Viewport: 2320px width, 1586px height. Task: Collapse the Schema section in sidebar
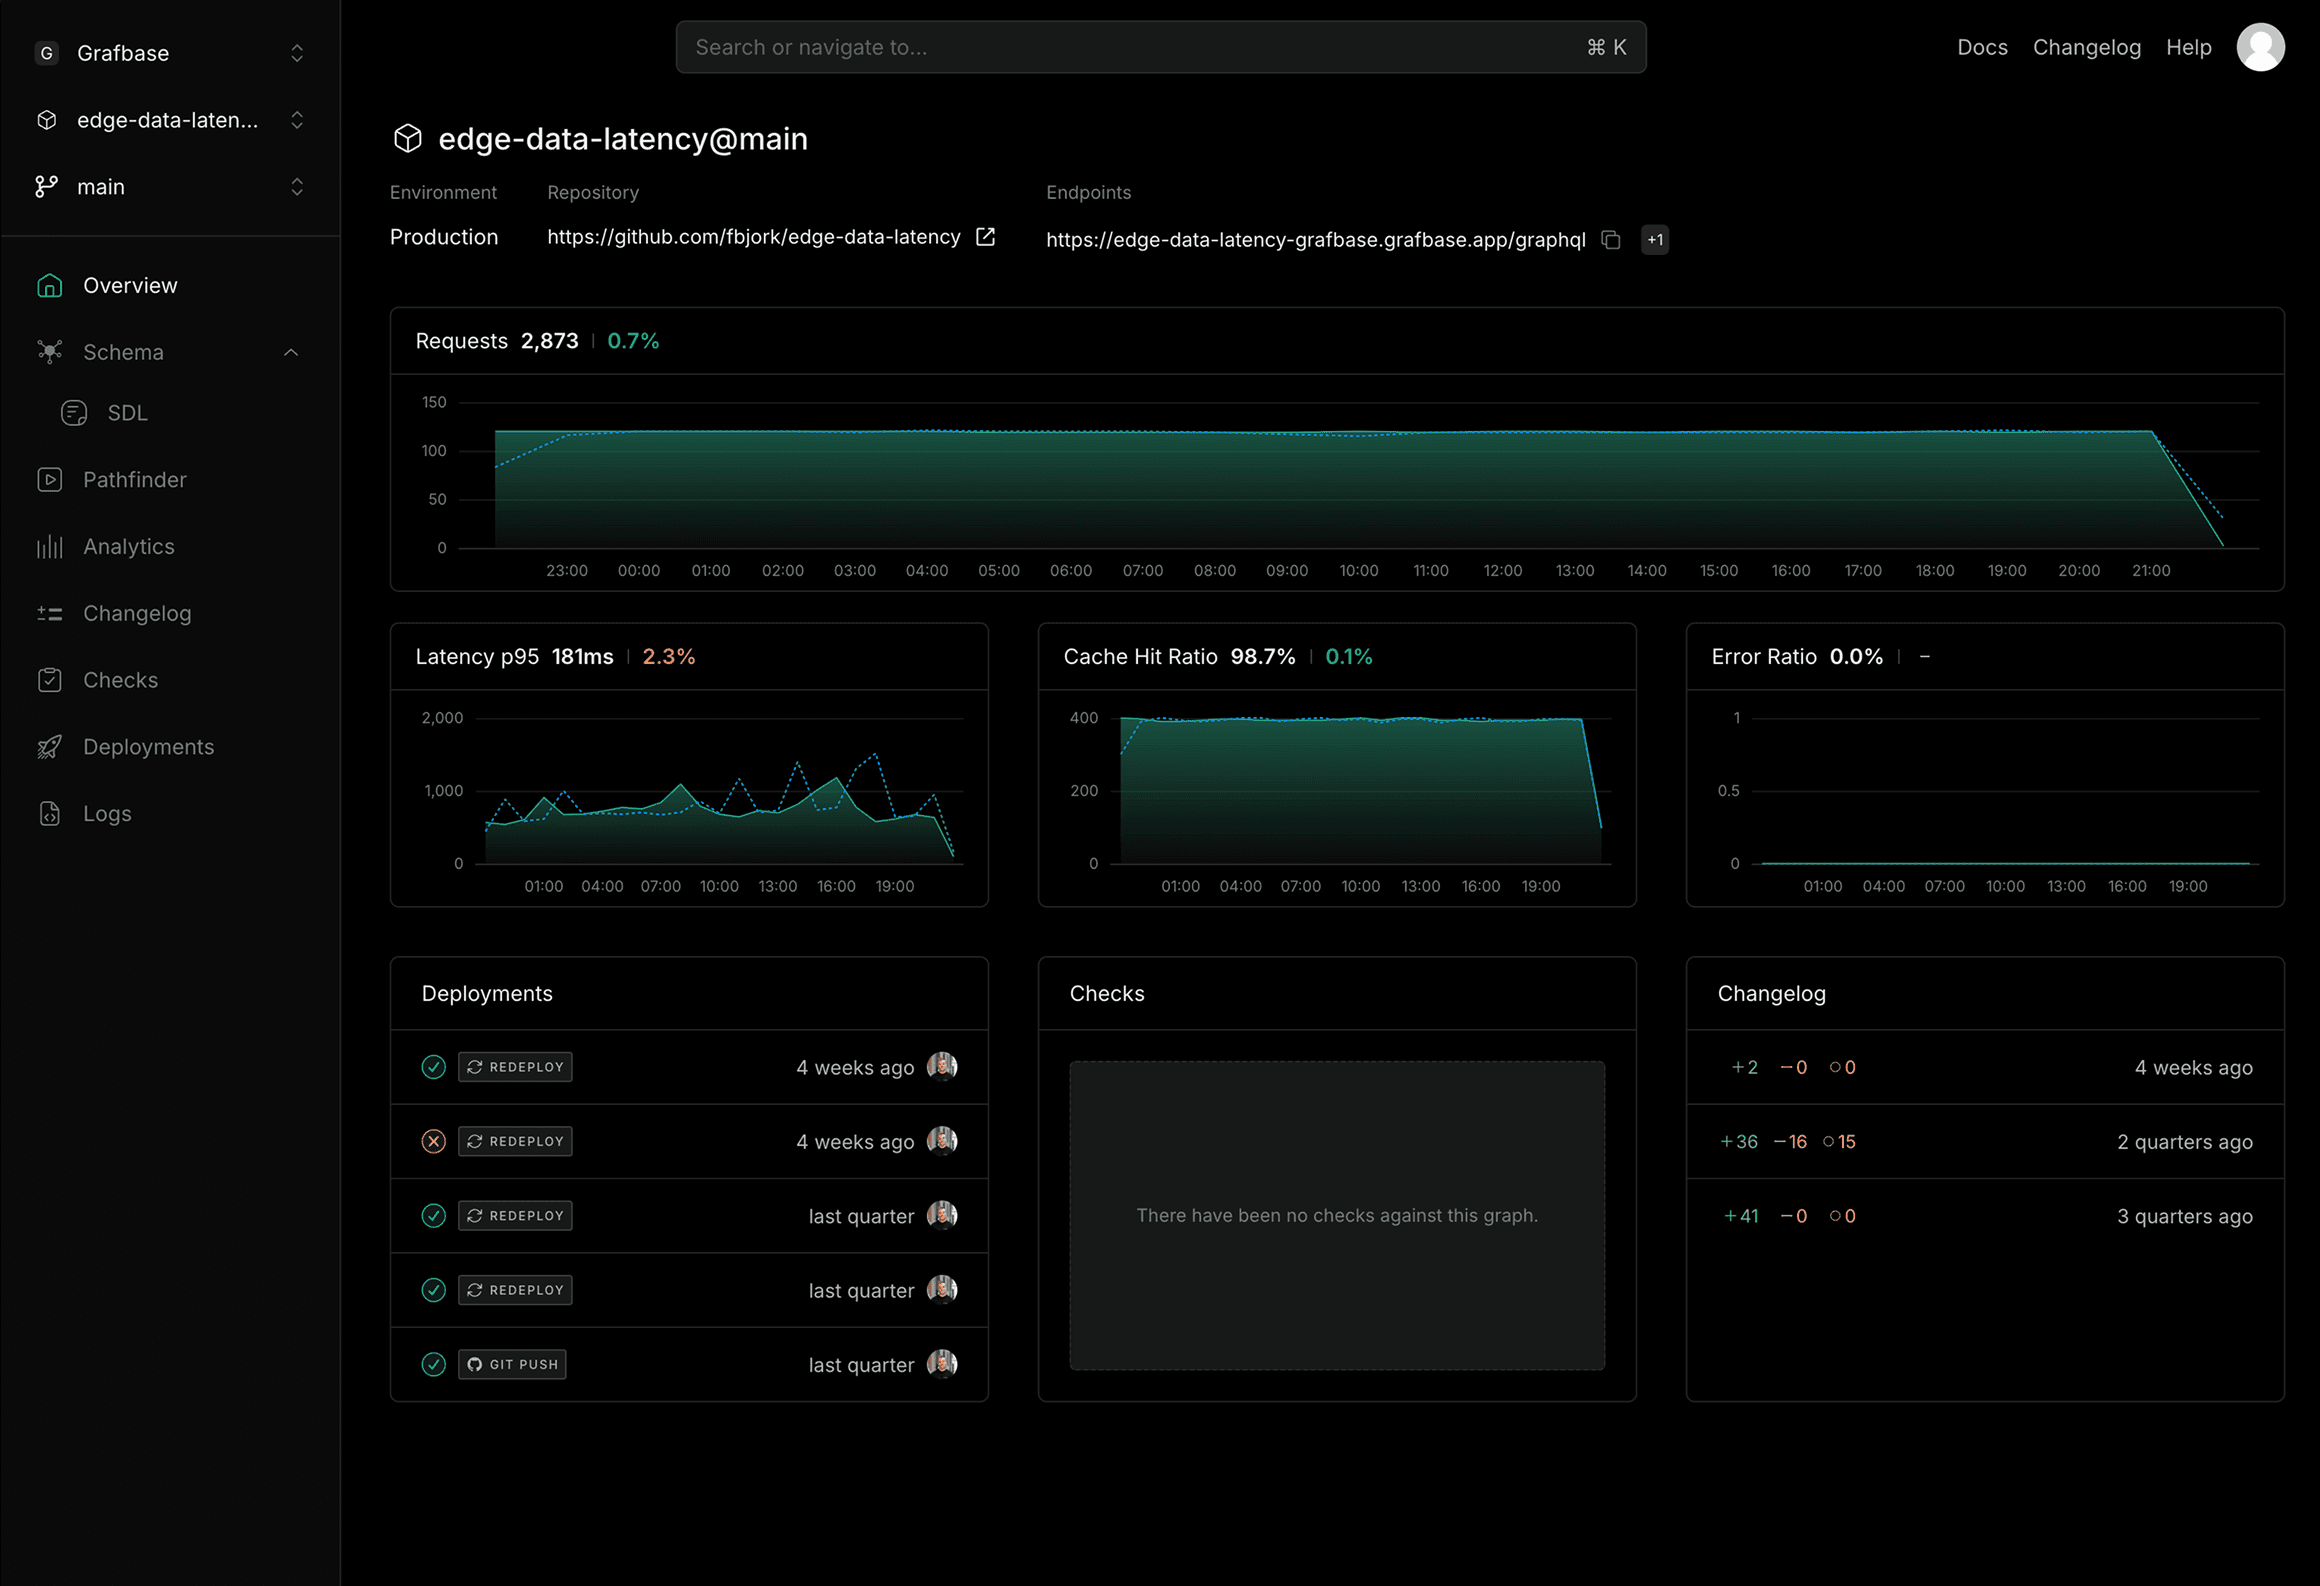(291, 352)
